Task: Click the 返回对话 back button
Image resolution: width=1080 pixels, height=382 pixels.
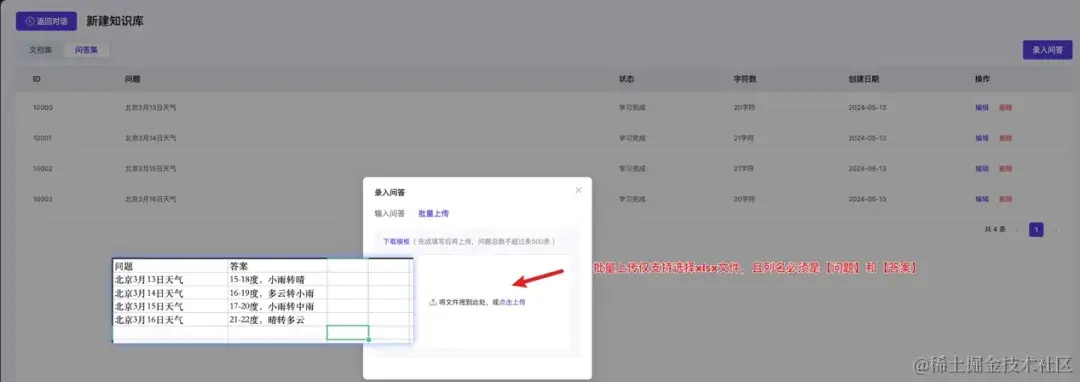Action: pyautogui.click(x=46, y=21)
